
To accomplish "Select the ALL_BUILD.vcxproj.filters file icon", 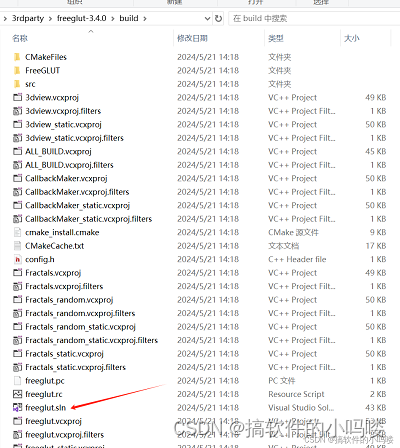I will click(17, 165).
